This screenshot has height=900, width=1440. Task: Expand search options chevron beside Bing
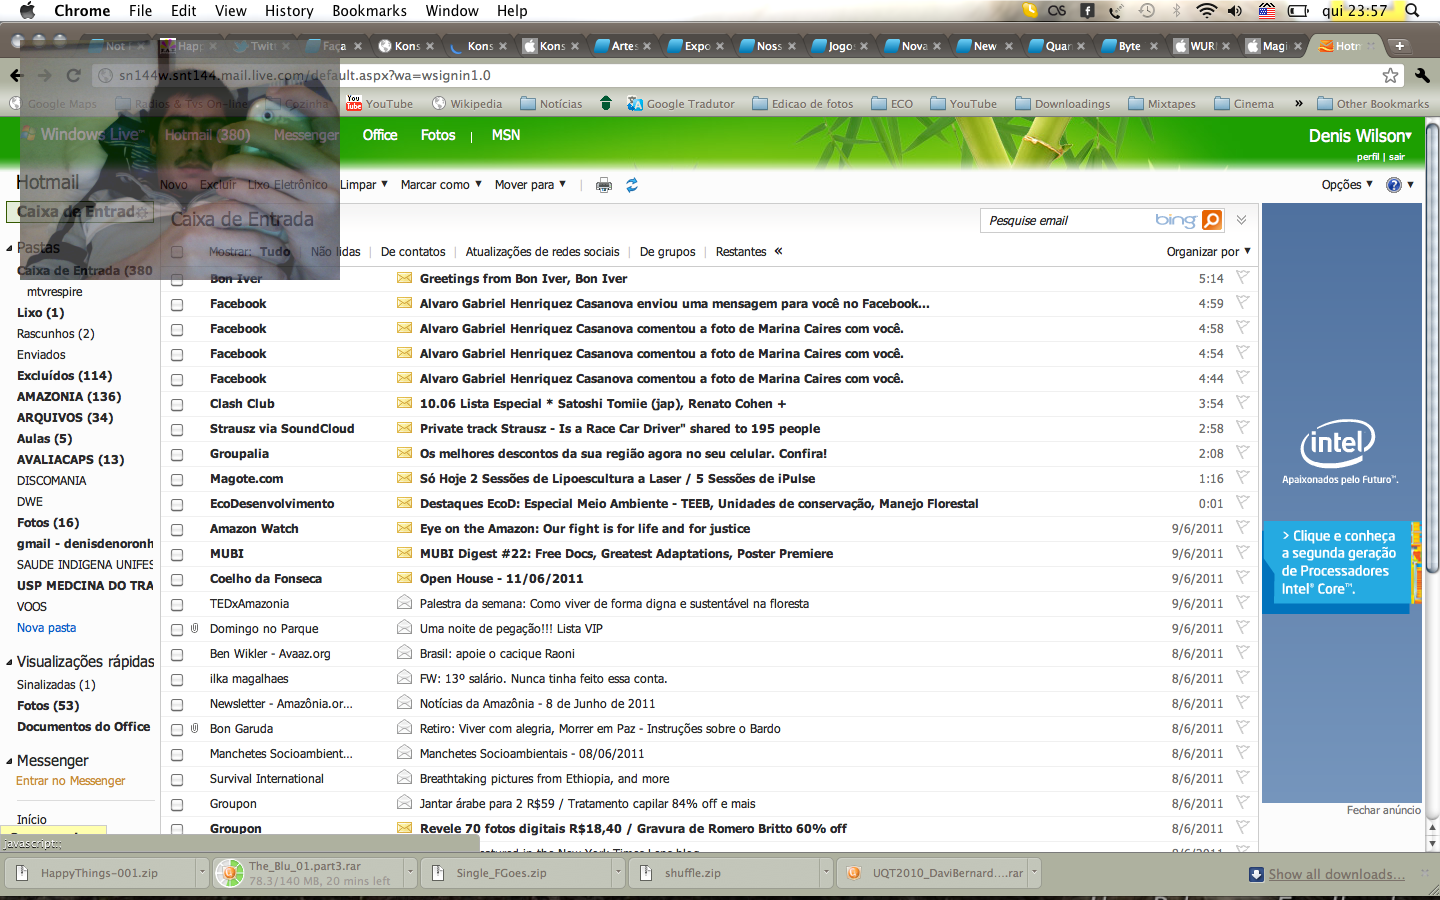click(x=1241, y=220)
